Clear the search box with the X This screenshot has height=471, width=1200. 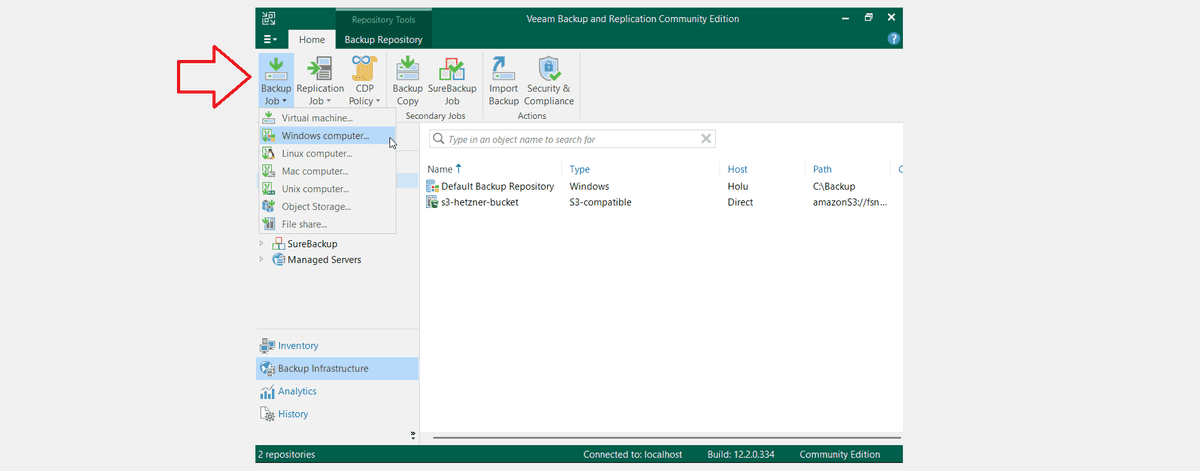pos(706,139)
